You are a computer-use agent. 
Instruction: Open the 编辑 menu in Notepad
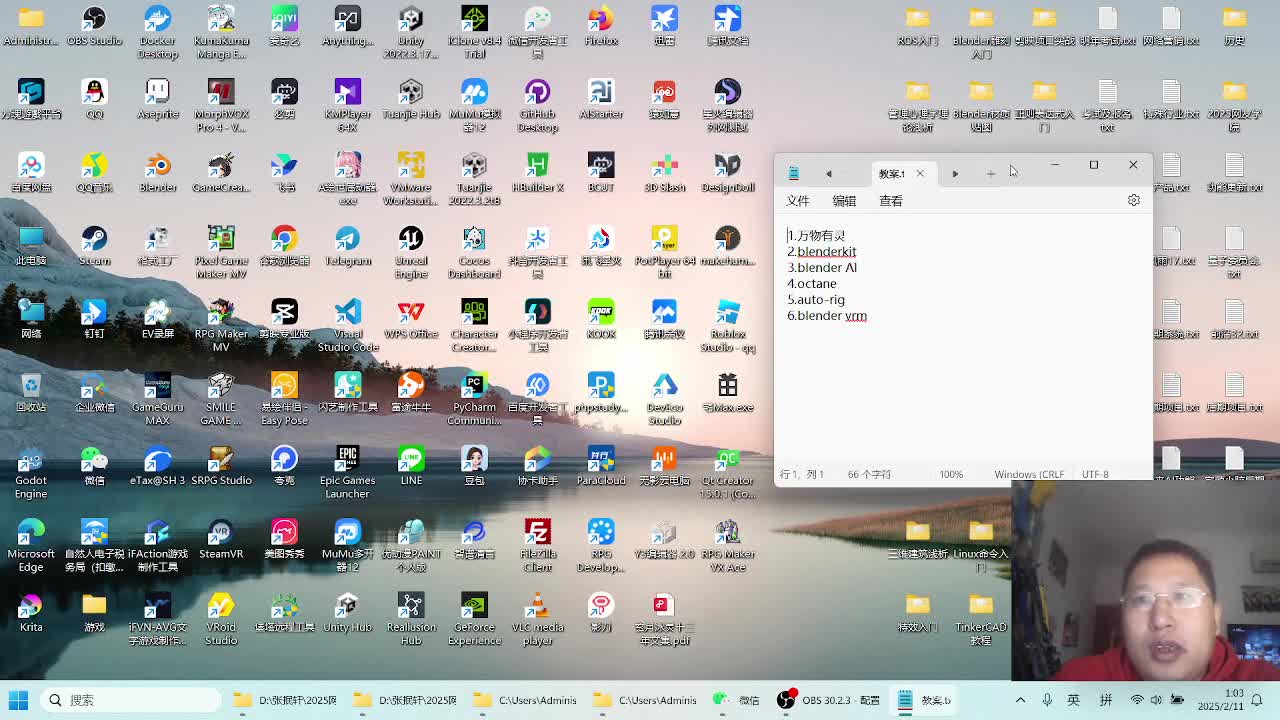(x=844, y=201)
